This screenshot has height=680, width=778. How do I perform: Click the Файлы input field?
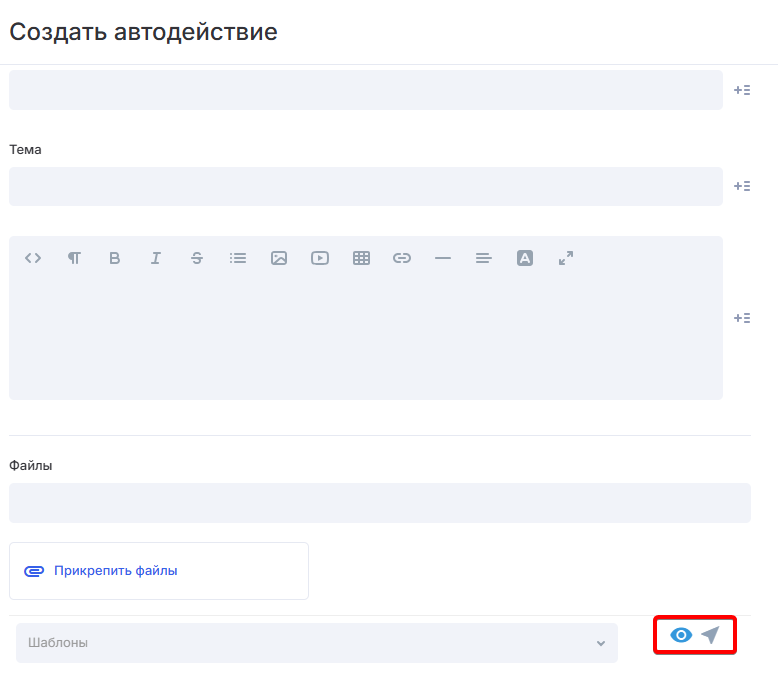(x=380, y=503)
